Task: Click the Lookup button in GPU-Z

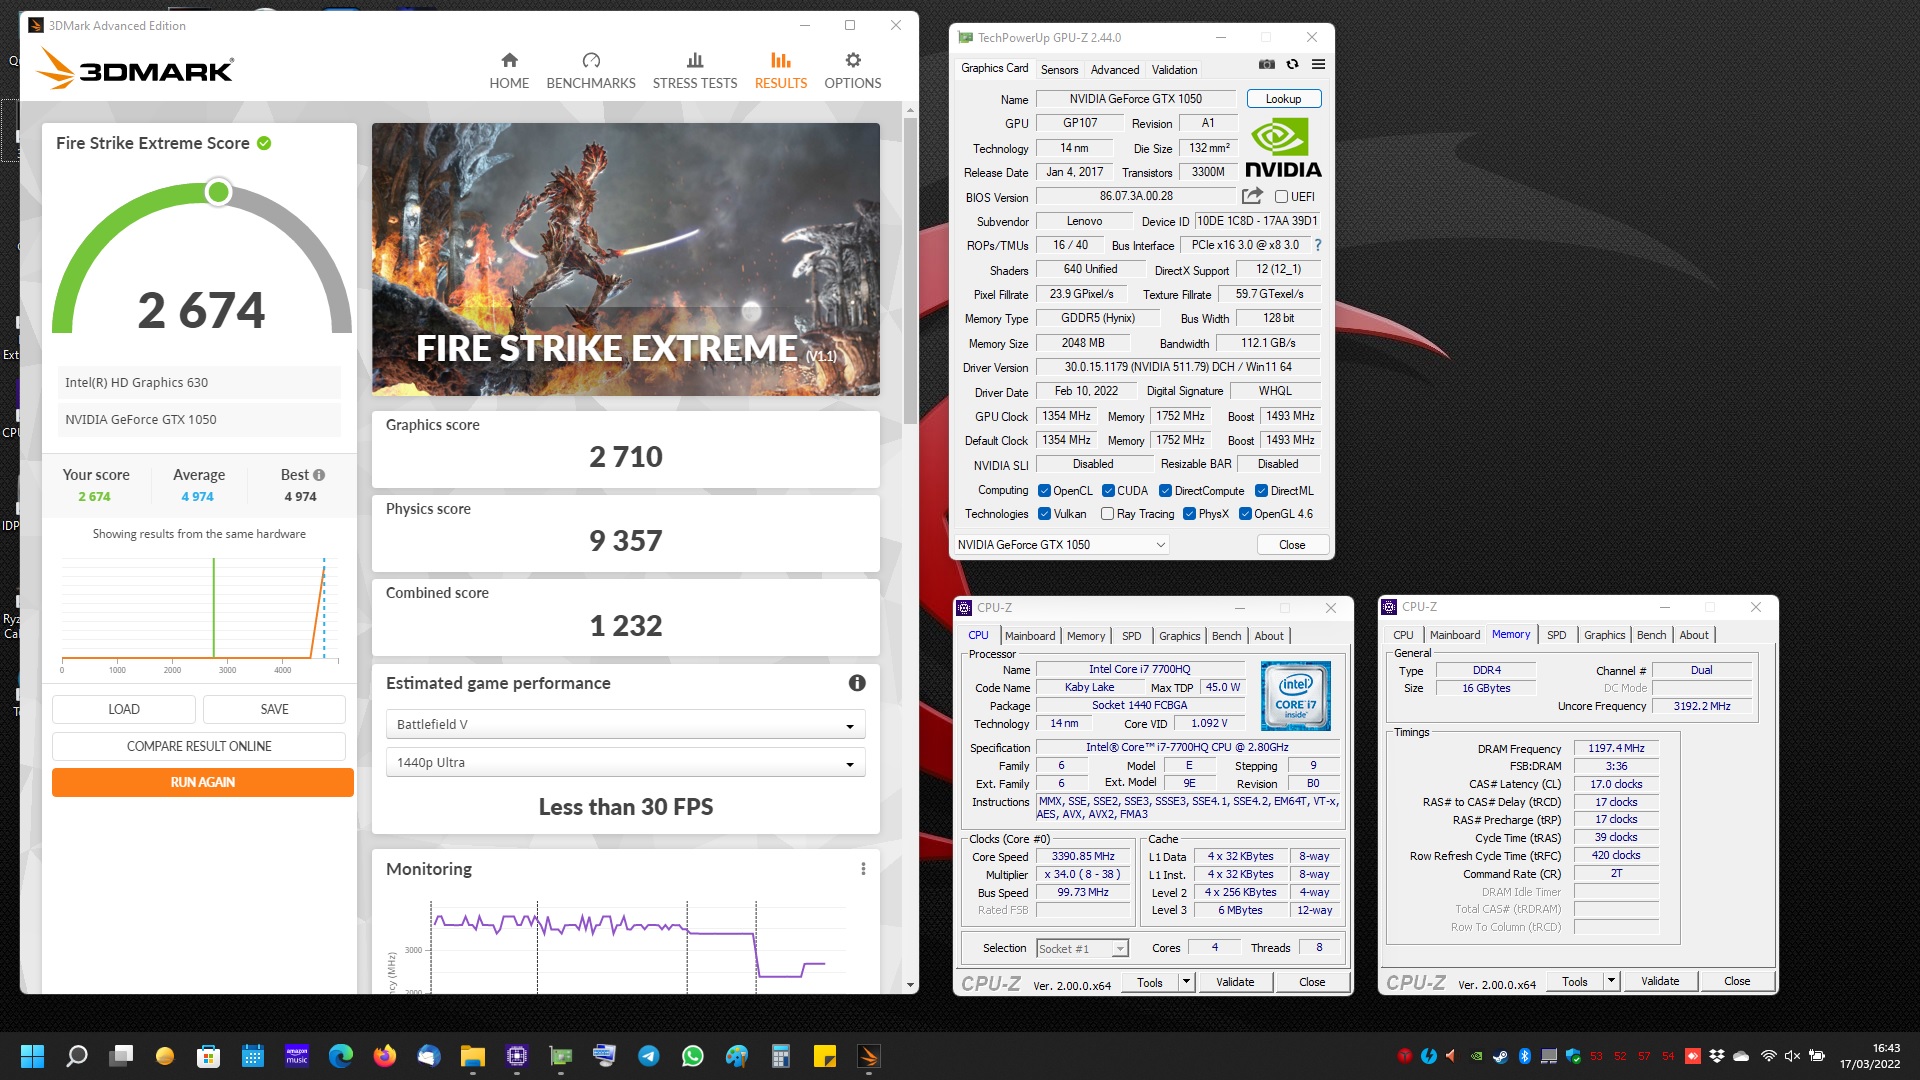Action: click(x=1283, y=99)
